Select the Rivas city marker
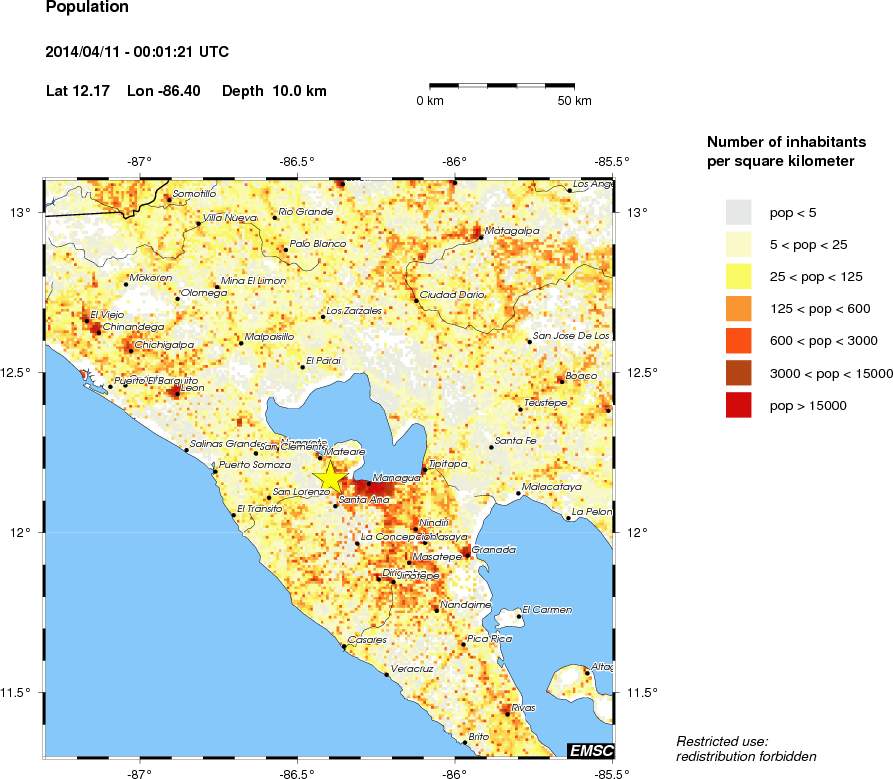The width and height of the screenshot is (893, 779). tap(507, 713)
